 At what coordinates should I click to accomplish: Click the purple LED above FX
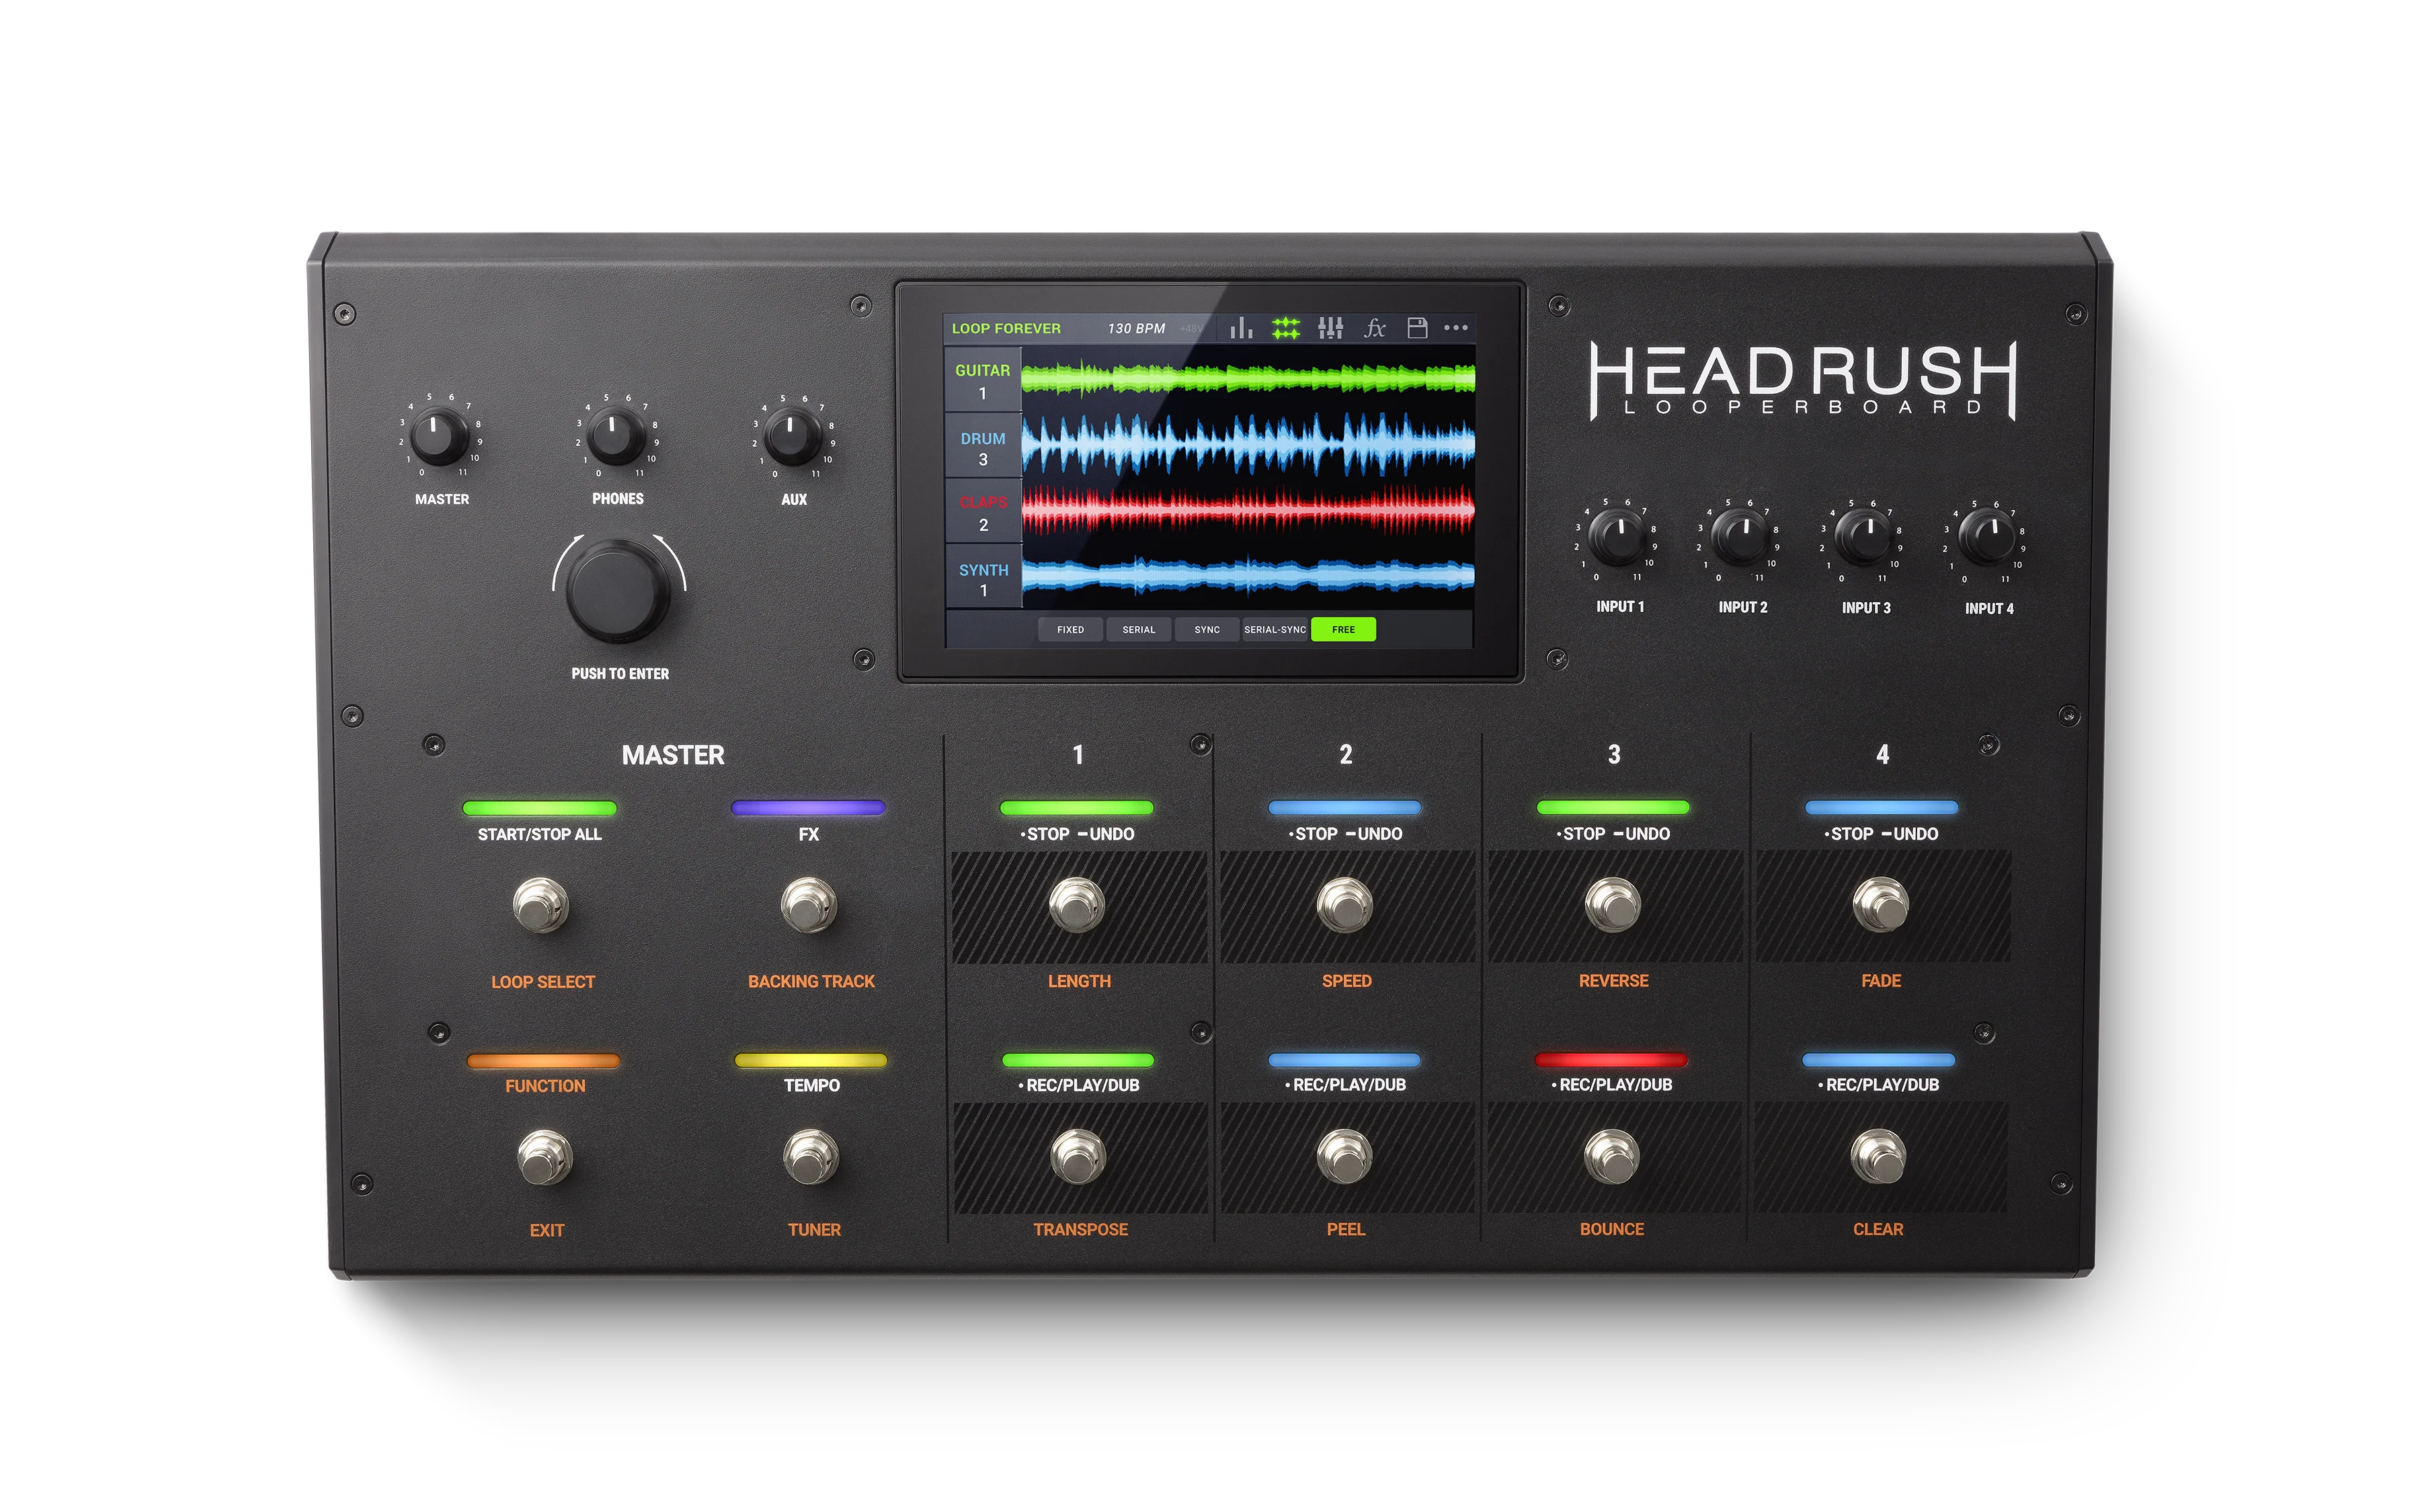(808, 808)
